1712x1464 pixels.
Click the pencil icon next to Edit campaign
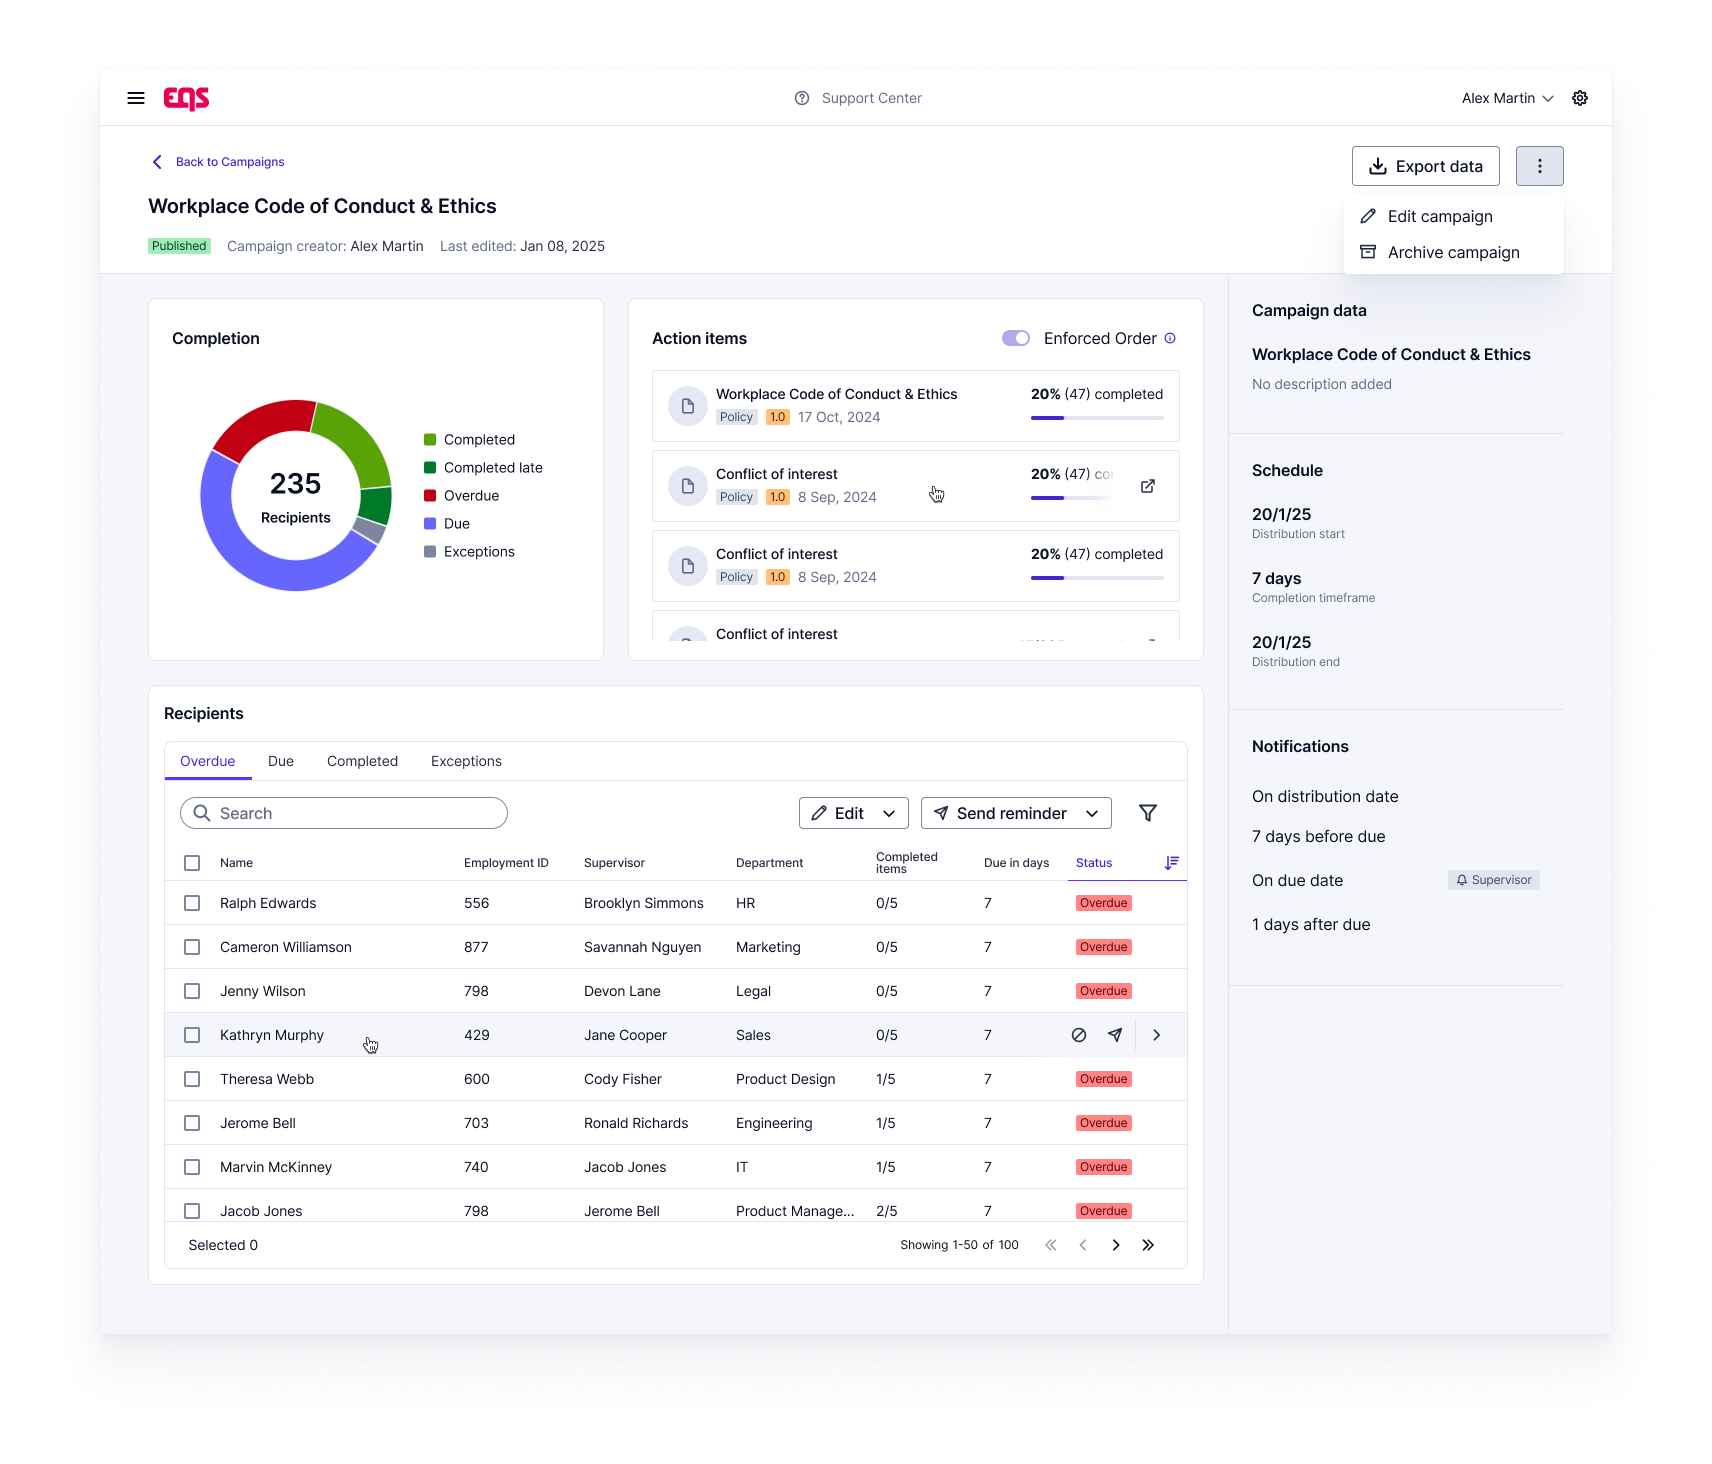pyautogui.click(x=1368, y=216)
